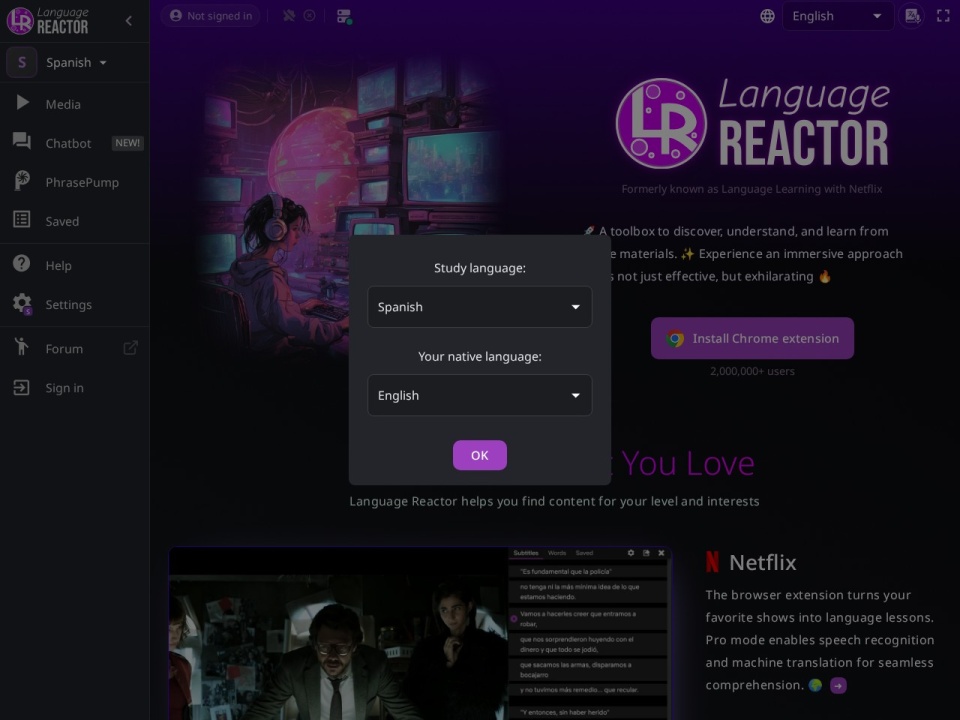Click the Chatbot speech bubble icon
960x720 pixels.
tap(22, 142)
